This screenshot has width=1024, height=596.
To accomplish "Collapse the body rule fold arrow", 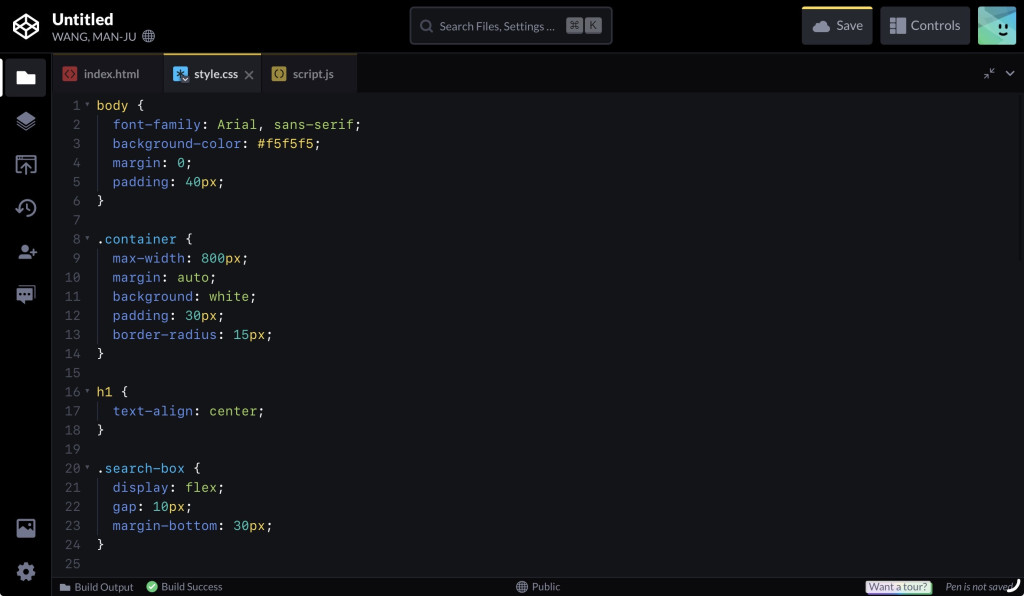I will point(87,104).
